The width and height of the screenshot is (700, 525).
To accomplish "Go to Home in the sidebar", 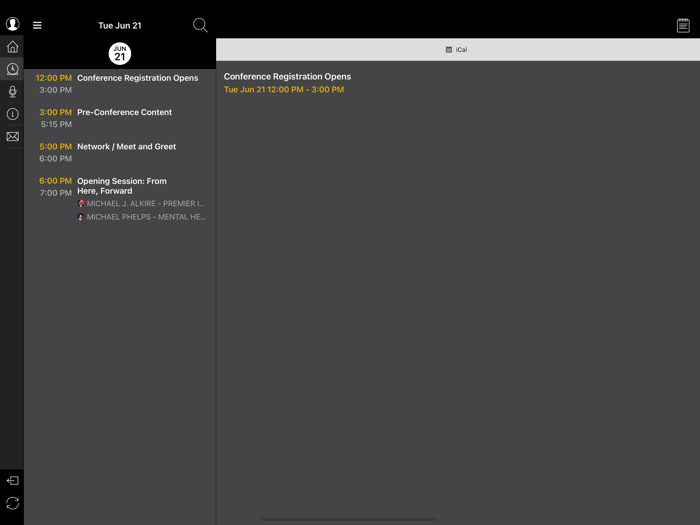I will click(12, 46).
